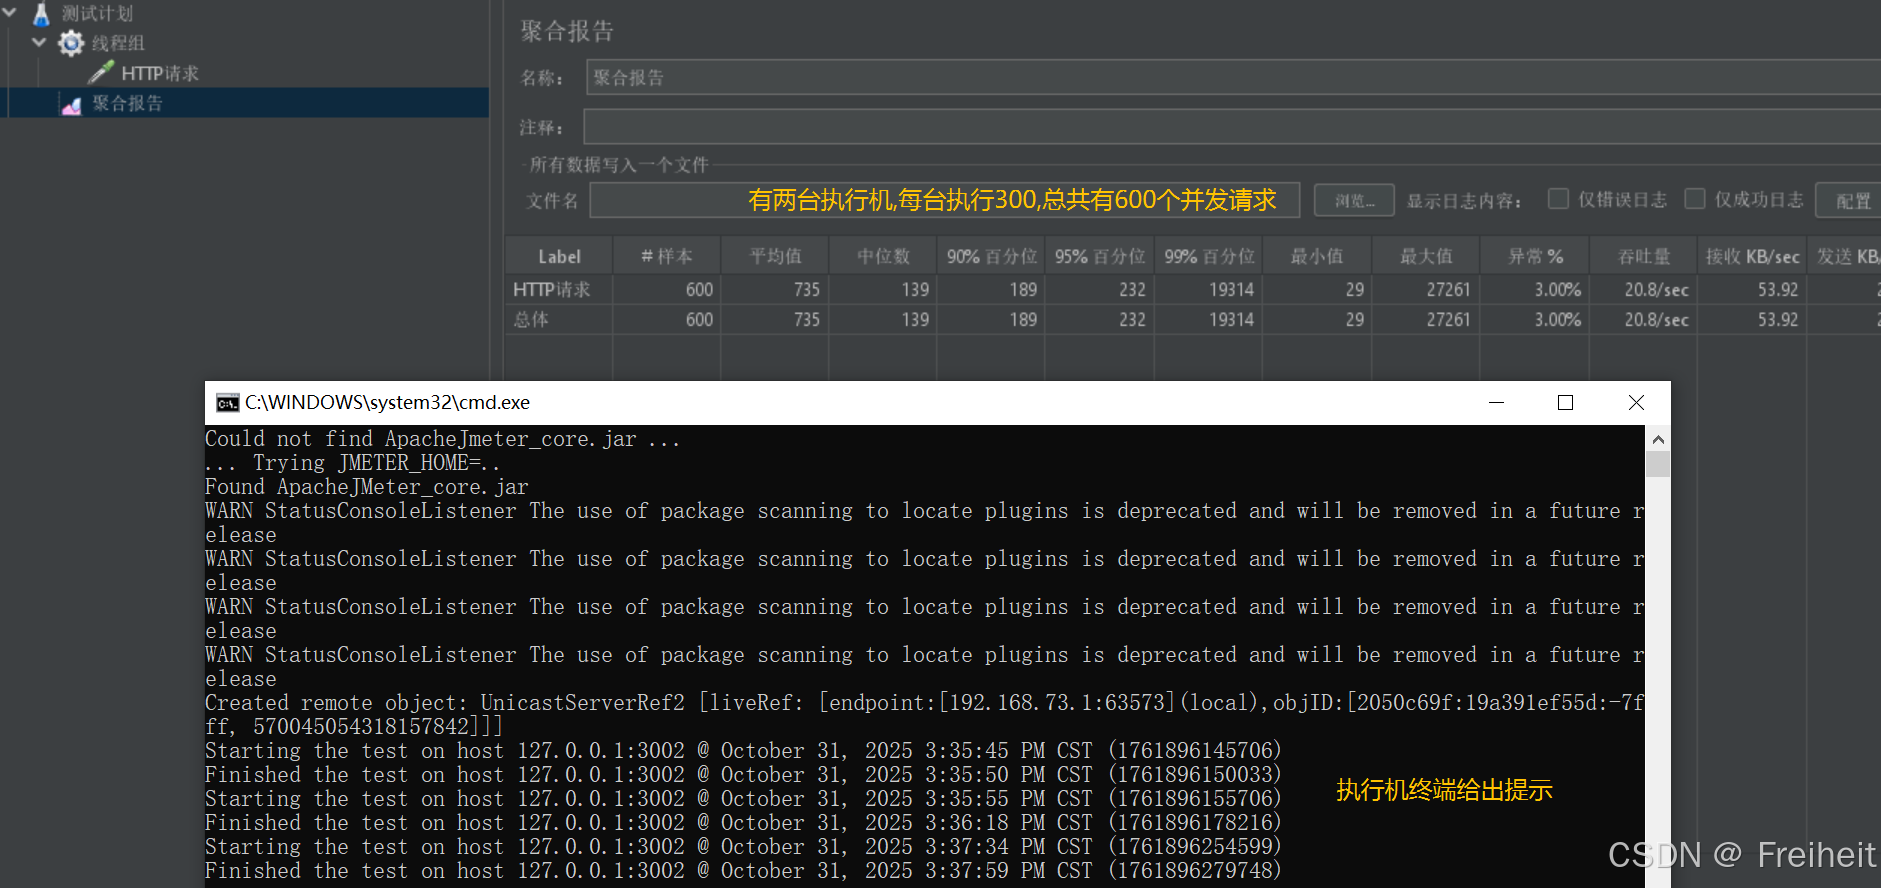
Task: Click 总体 row sample count 600
Action: [x=666, y=320]
